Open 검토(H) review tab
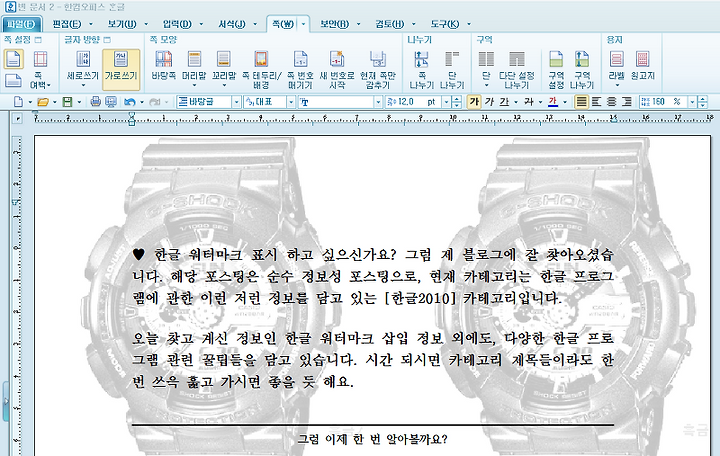 tap(390, 24)
